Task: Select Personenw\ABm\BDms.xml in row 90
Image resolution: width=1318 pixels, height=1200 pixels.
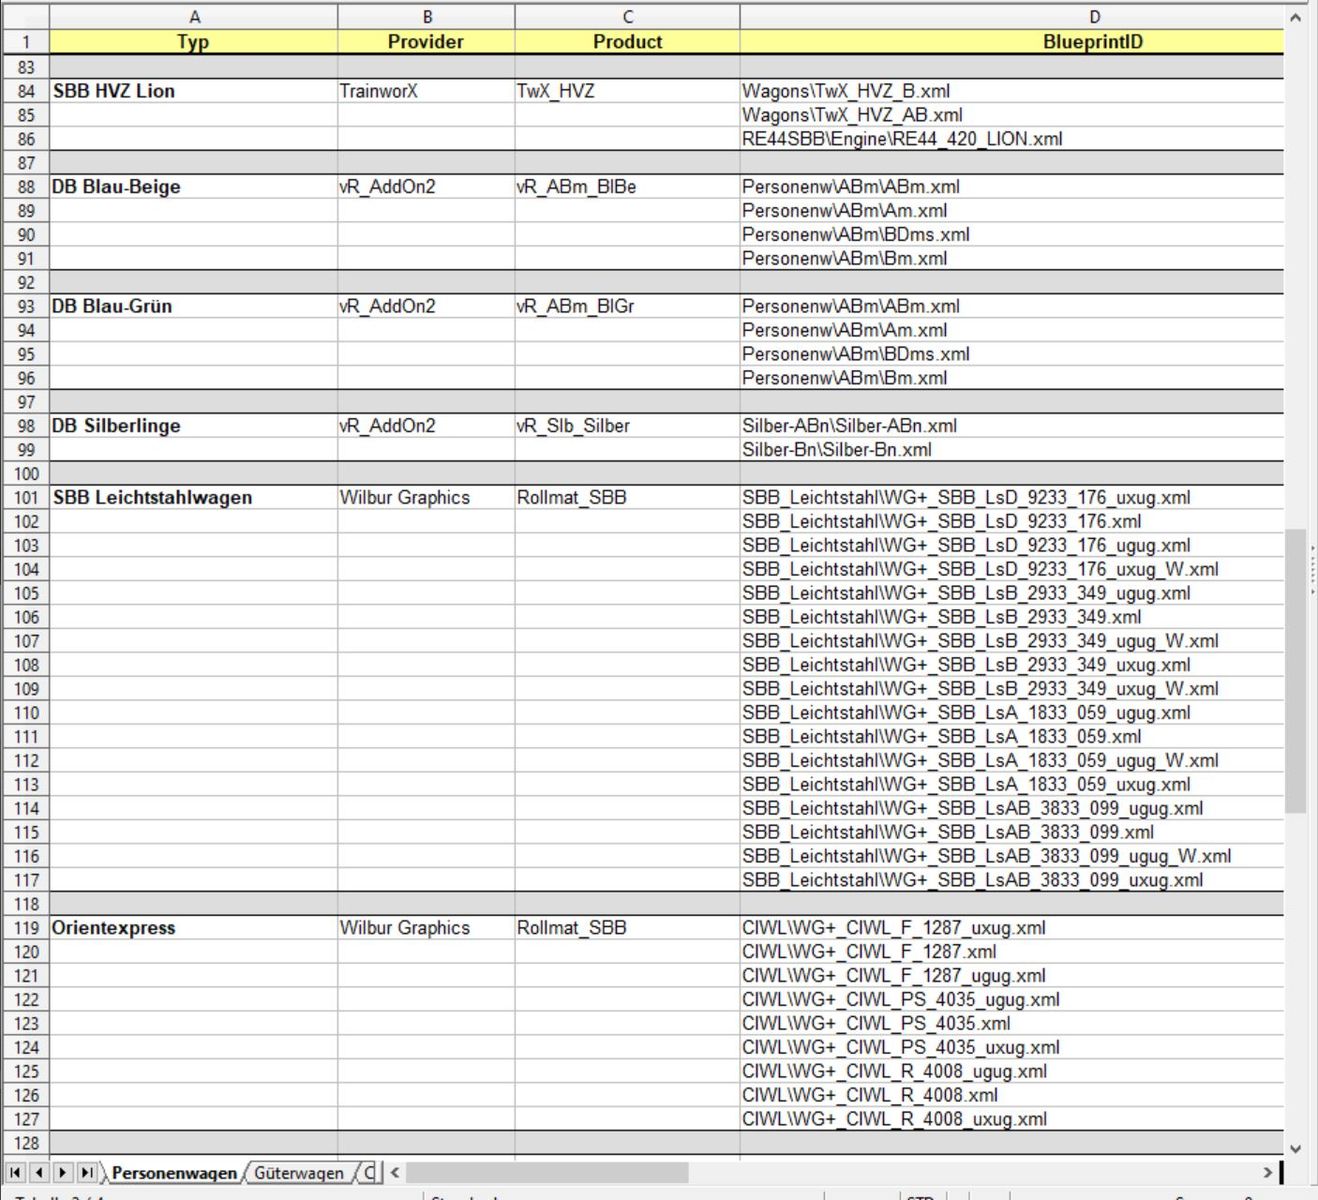Action: click(1012, 235)
